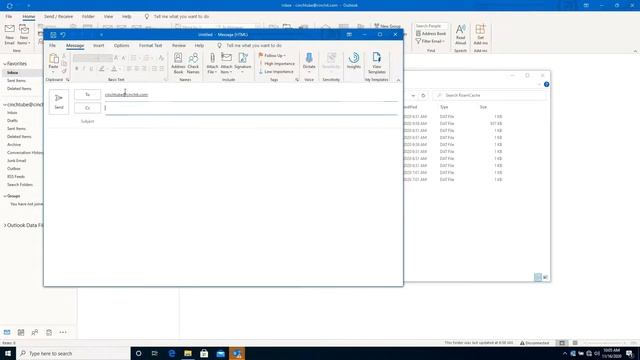Click the Check Names icon
The image size is (640, 360).
point(193,63)
